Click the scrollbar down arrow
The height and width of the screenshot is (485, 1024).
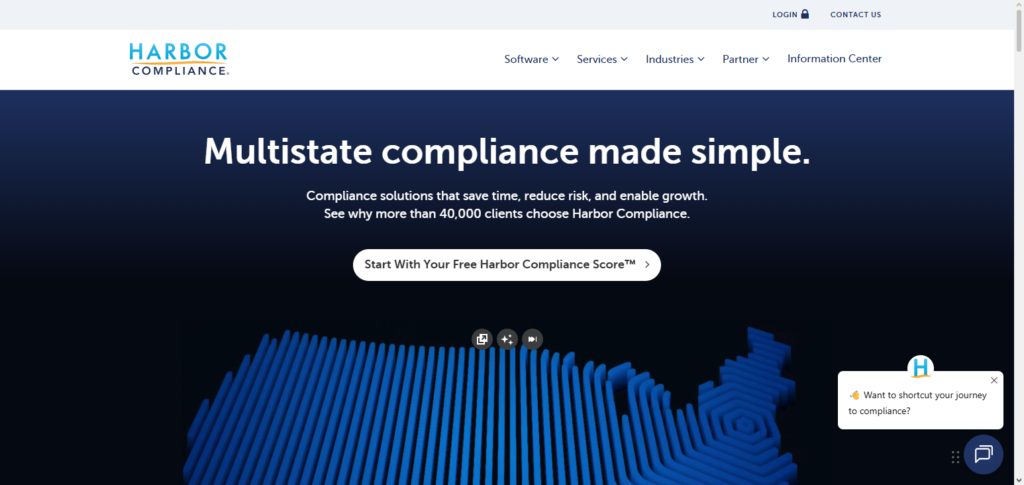click(x=1017, y=478)
